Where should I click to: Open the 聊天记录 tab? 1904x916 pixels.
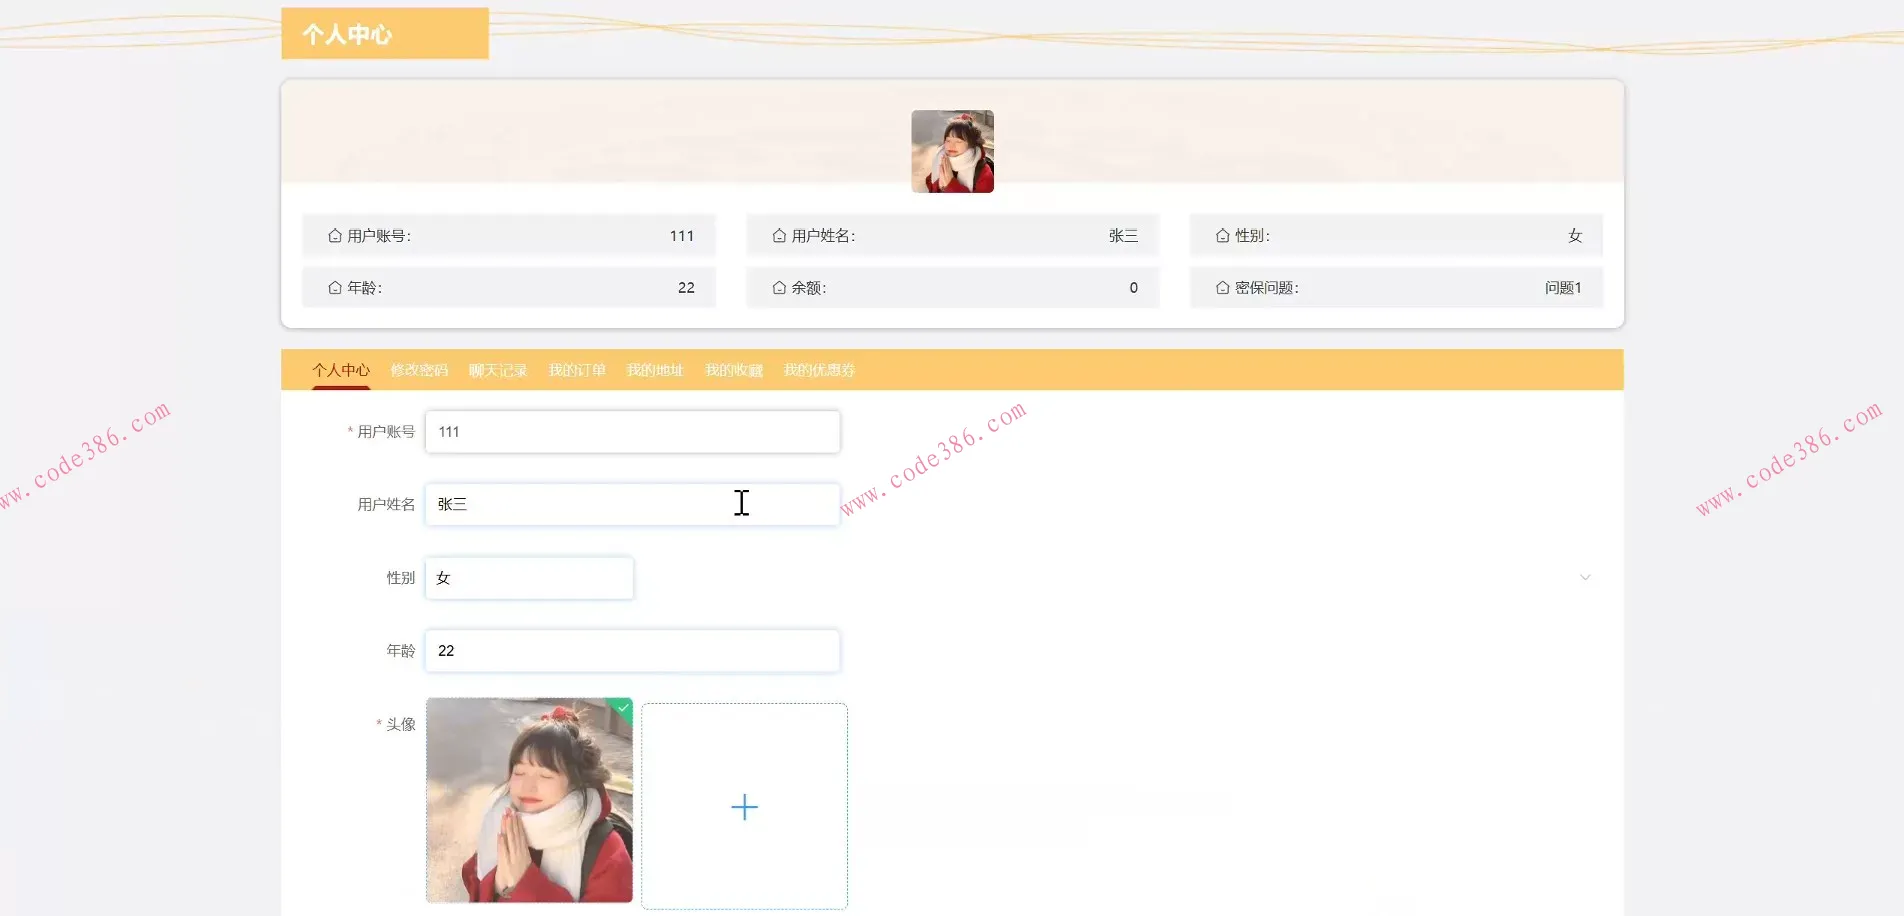(x=498, y=370)
